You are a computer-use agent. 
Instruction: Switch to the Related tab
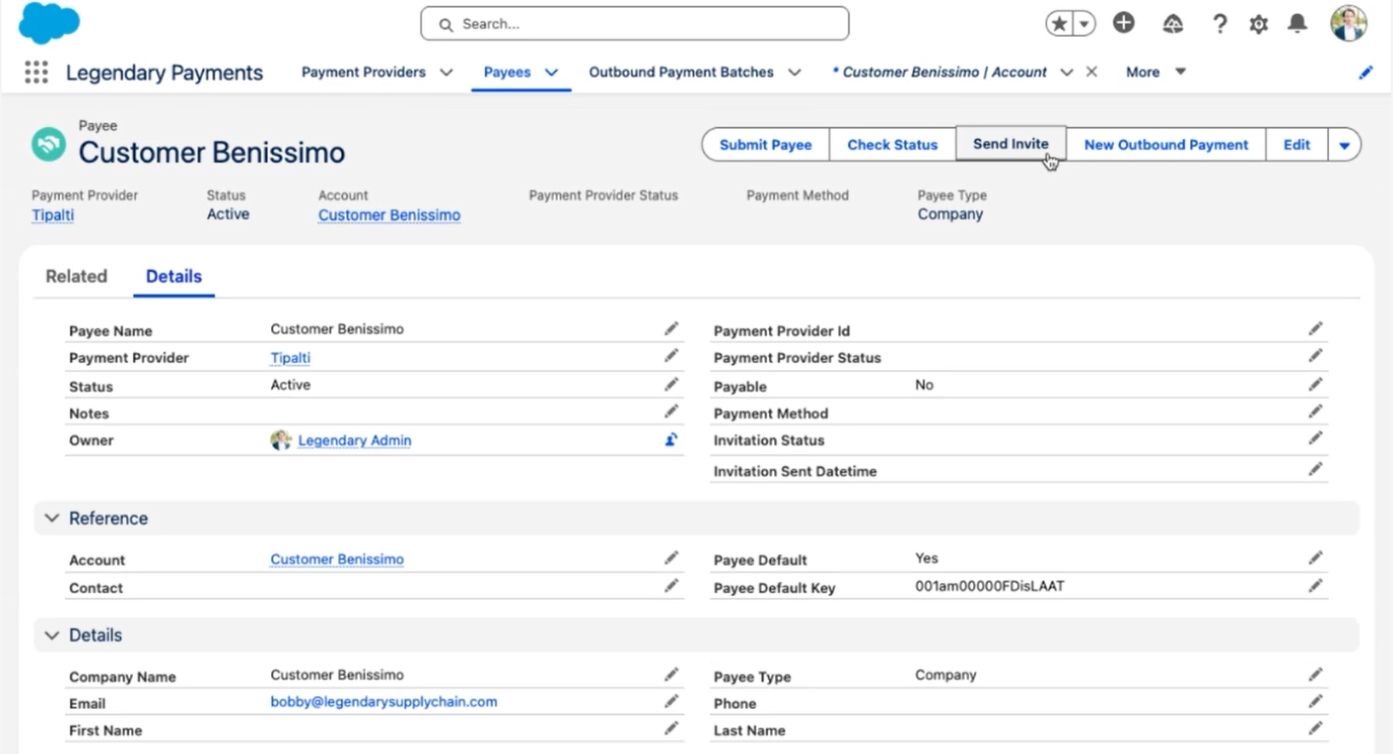point(76,277)
